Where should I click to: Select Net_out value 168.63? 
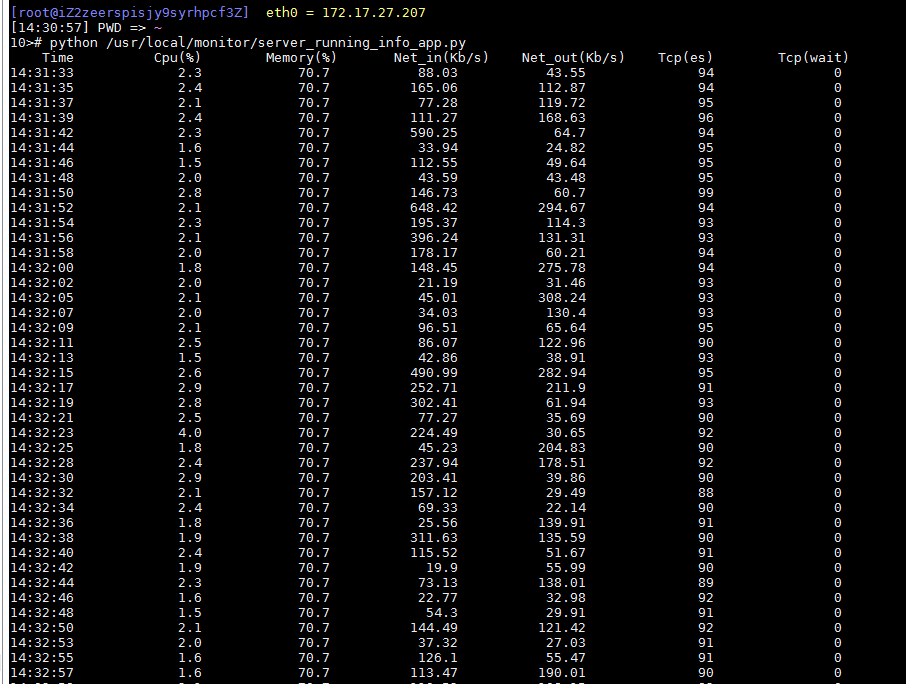coord(562,118)
